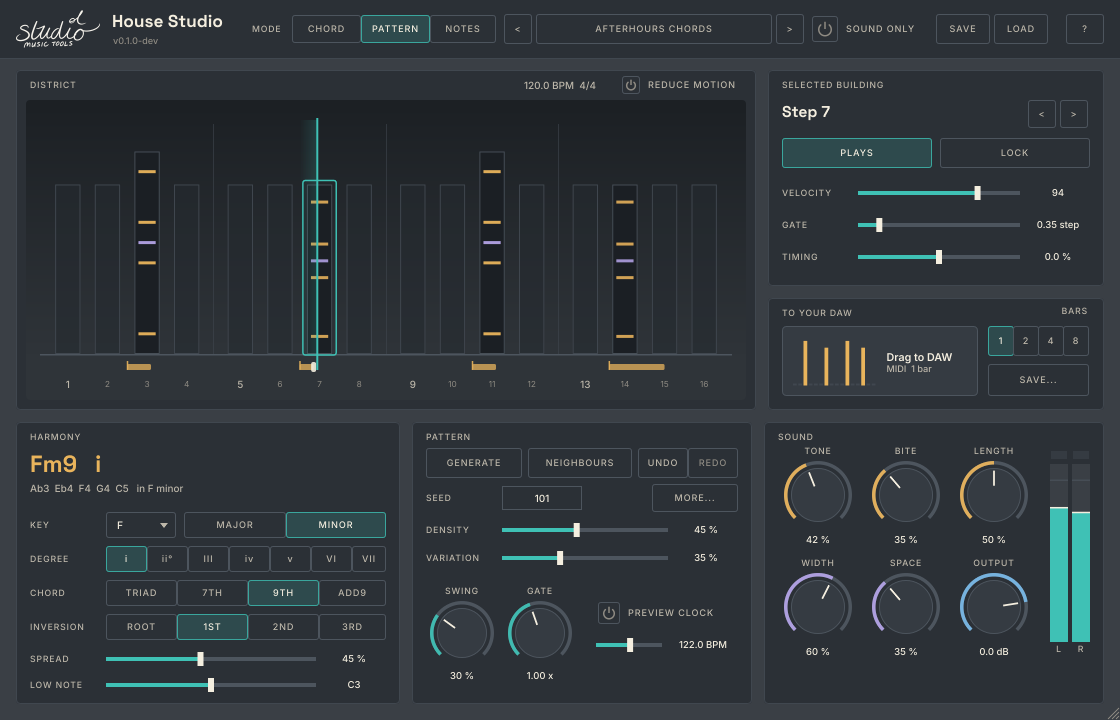Click the top bar Save button

(963, 29)
